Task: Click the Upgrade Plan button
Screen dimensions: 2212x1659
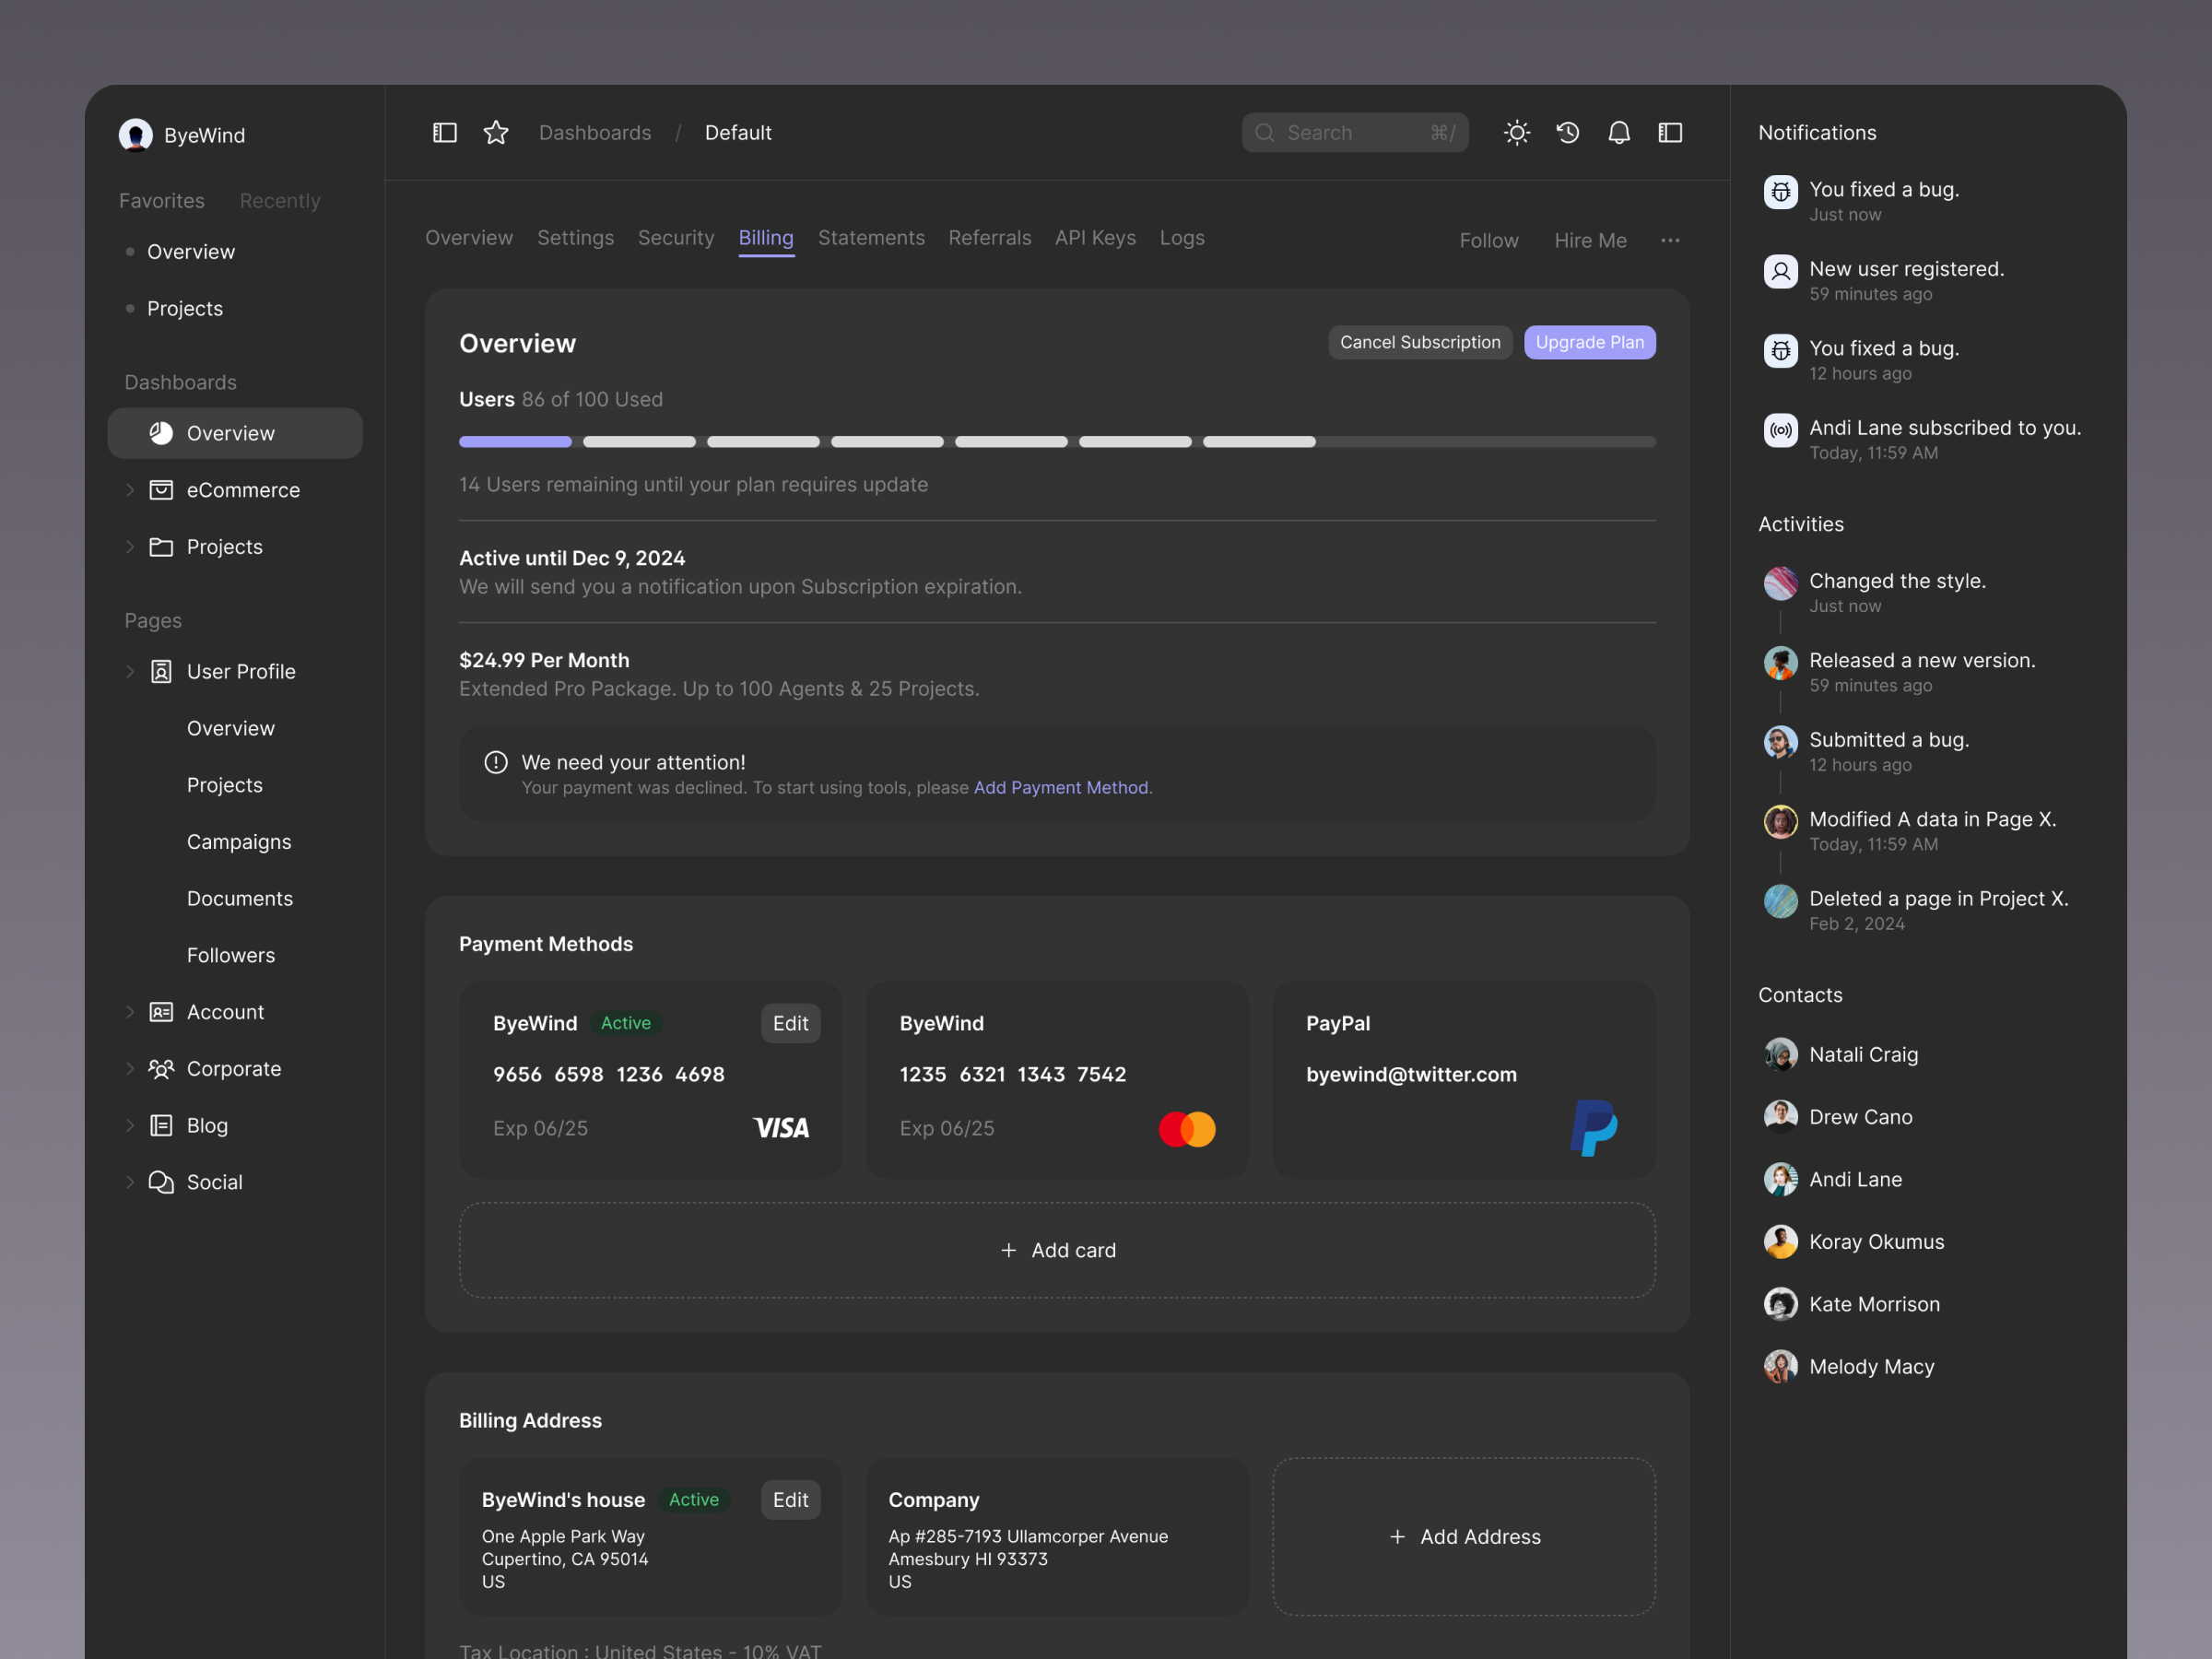Action: coord(1588,342)
